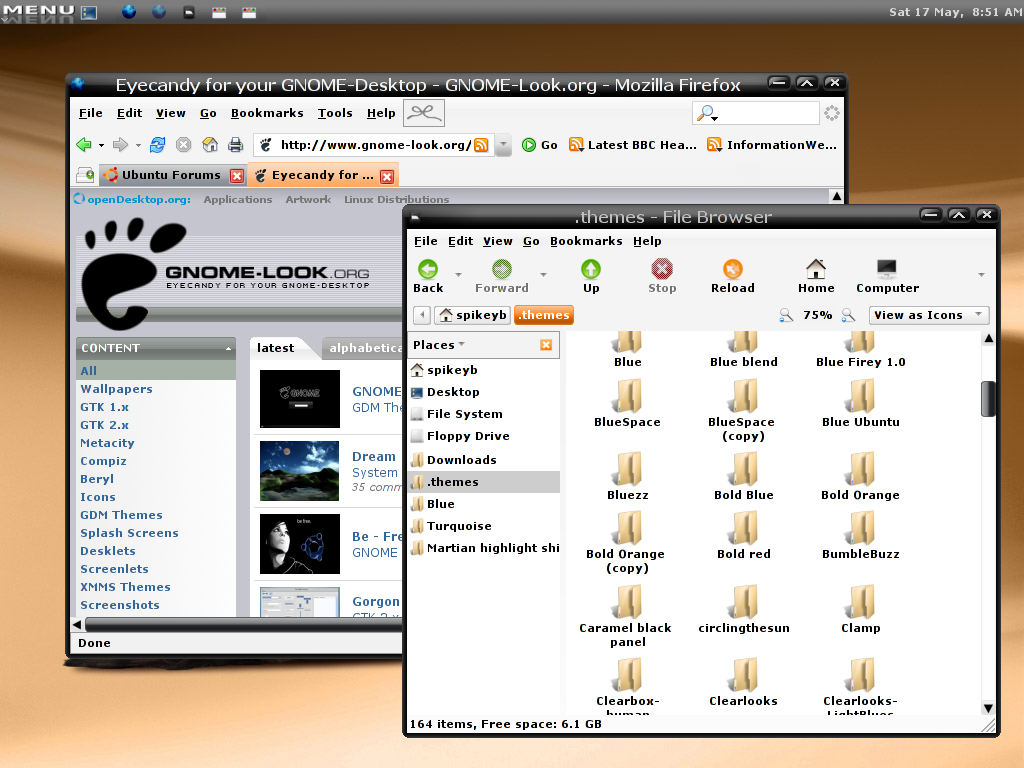Close the Ubuntu Forums tab

pos(237,176)
